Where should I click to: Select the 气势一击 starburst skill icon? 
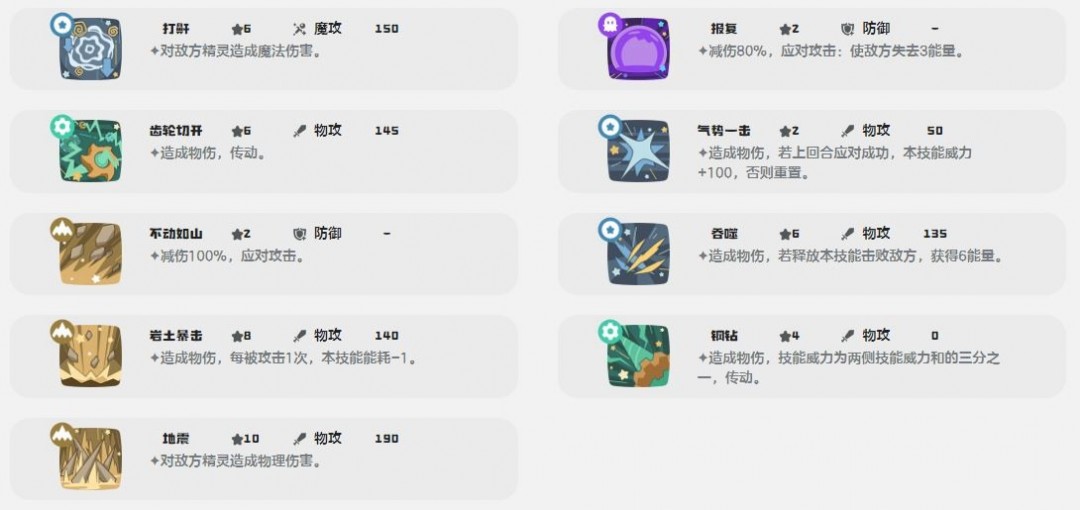pyautogui.click(x=638, y=151)
